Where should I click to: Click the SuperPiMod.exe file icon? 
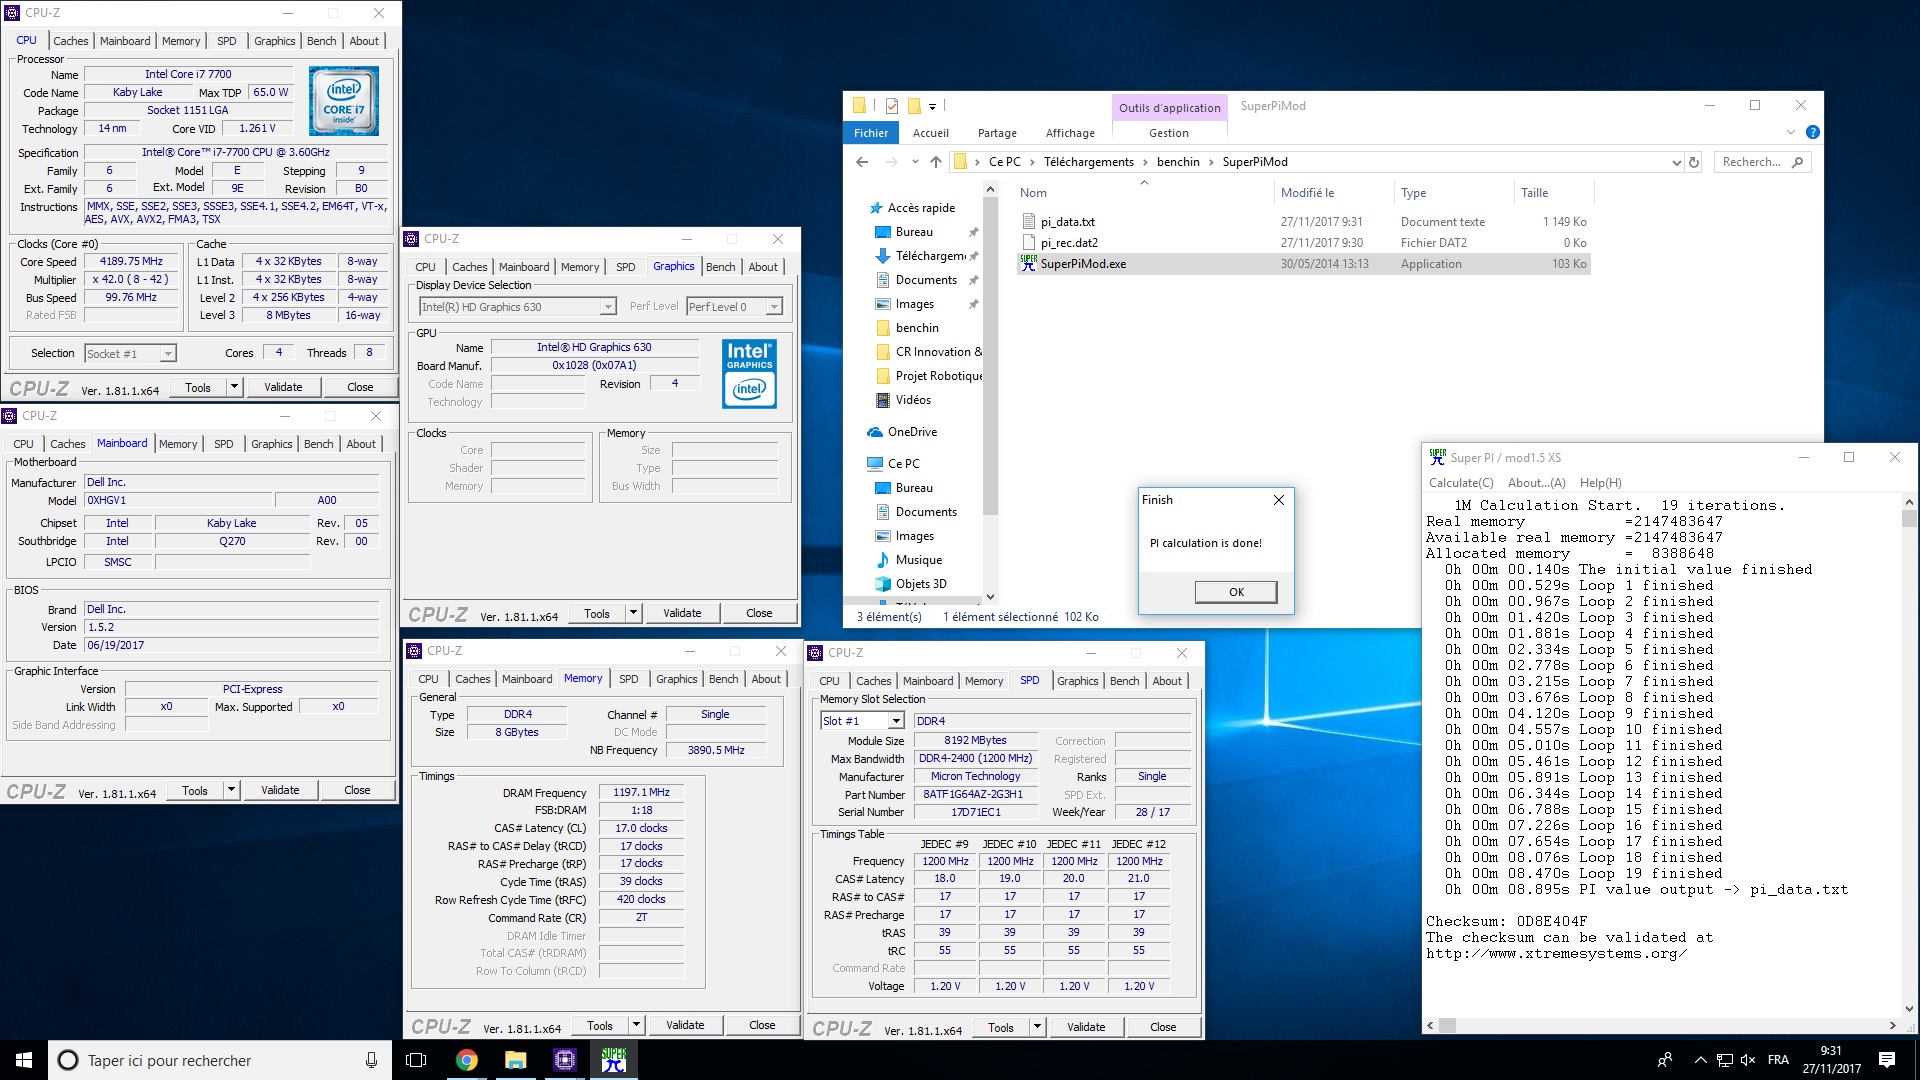[x=1028, y=263]
